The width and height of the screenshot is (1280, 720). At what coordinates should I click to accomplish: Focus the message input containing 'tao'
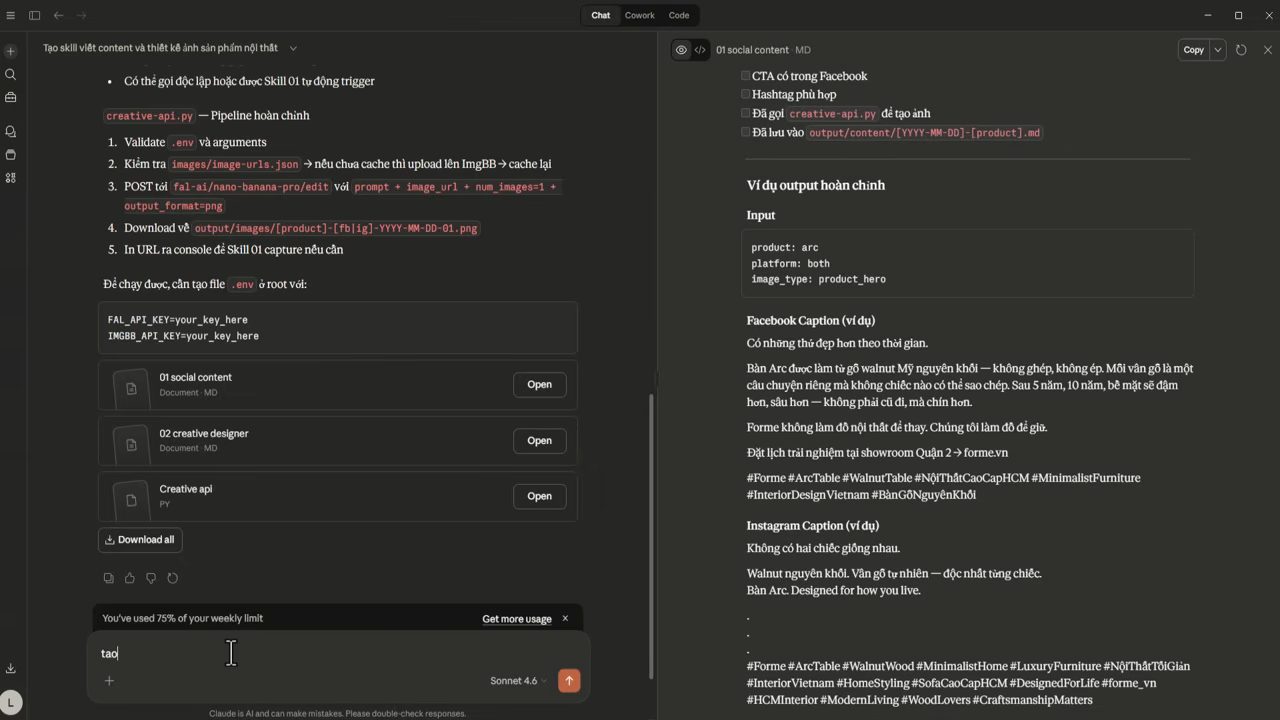tap(338, 653)
